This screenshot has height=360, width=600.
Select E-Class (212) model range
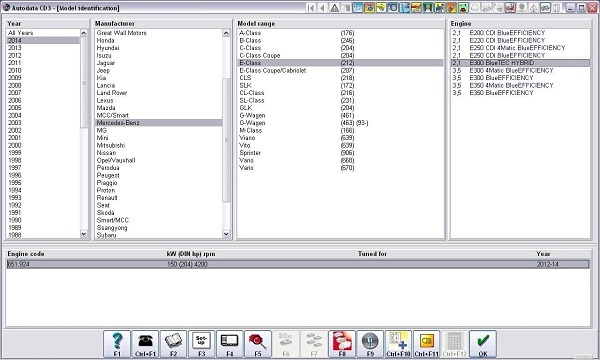pyautogui.click(x=341, y=63)
